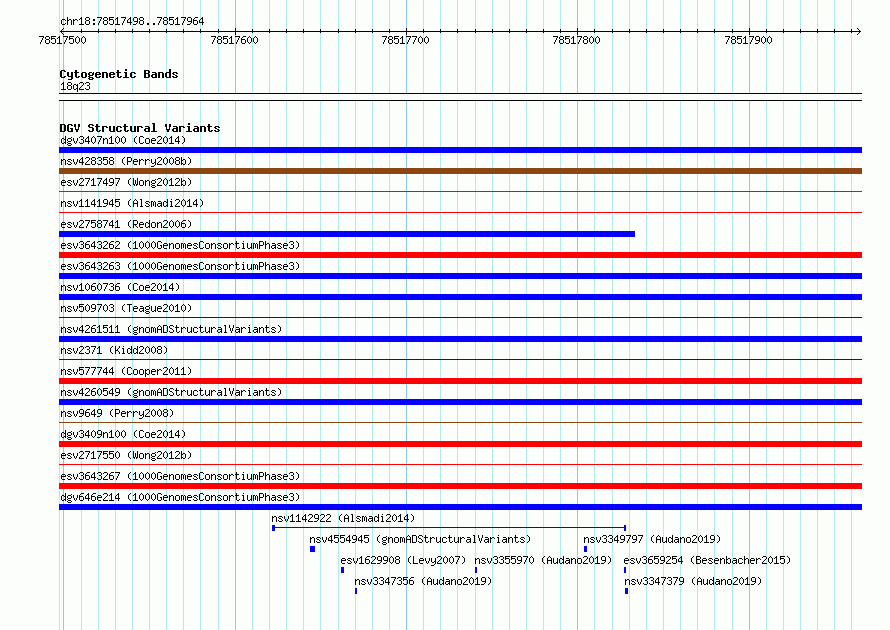
Task: Click ruler position 78517600
Action: coord(234,40)
